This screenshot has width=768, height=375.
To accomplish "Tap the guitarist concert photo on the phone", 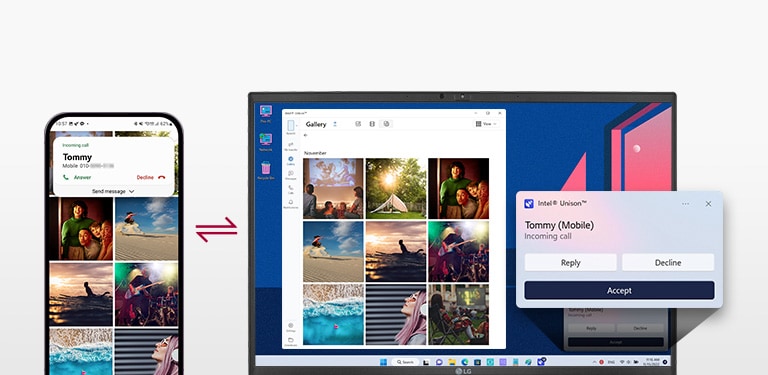I will [x=146, y=294].
